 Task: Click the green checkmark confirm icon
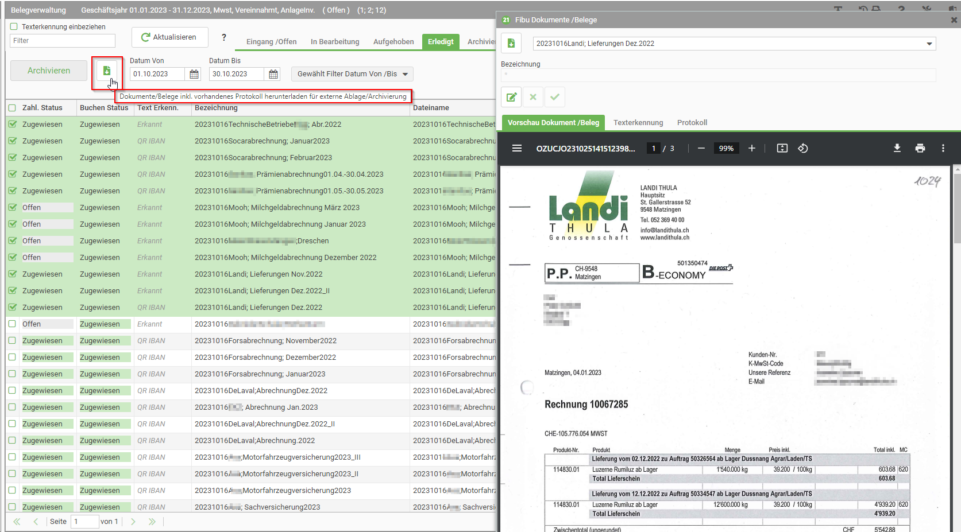555,97
